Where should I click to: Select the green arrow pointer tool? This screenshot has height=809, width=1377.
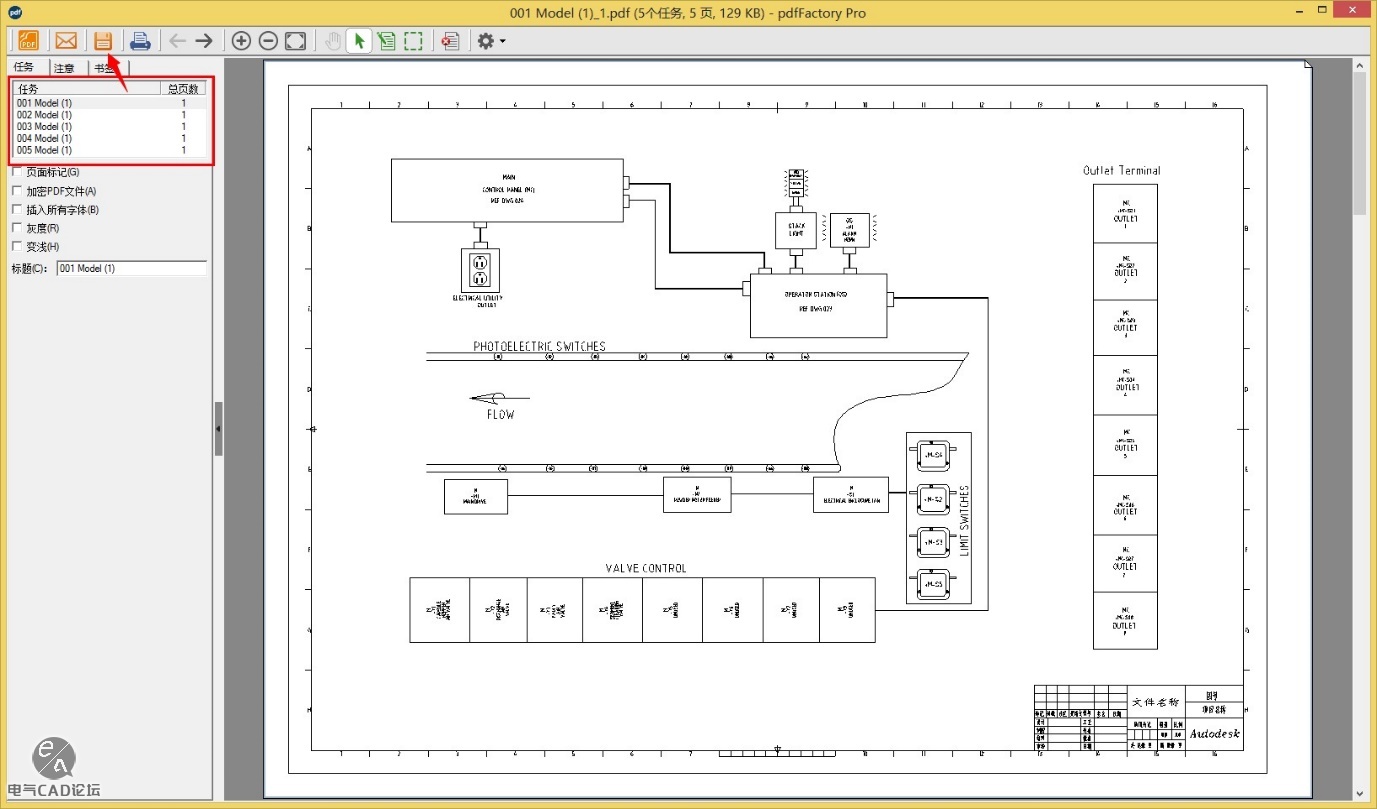coord(360,41)
